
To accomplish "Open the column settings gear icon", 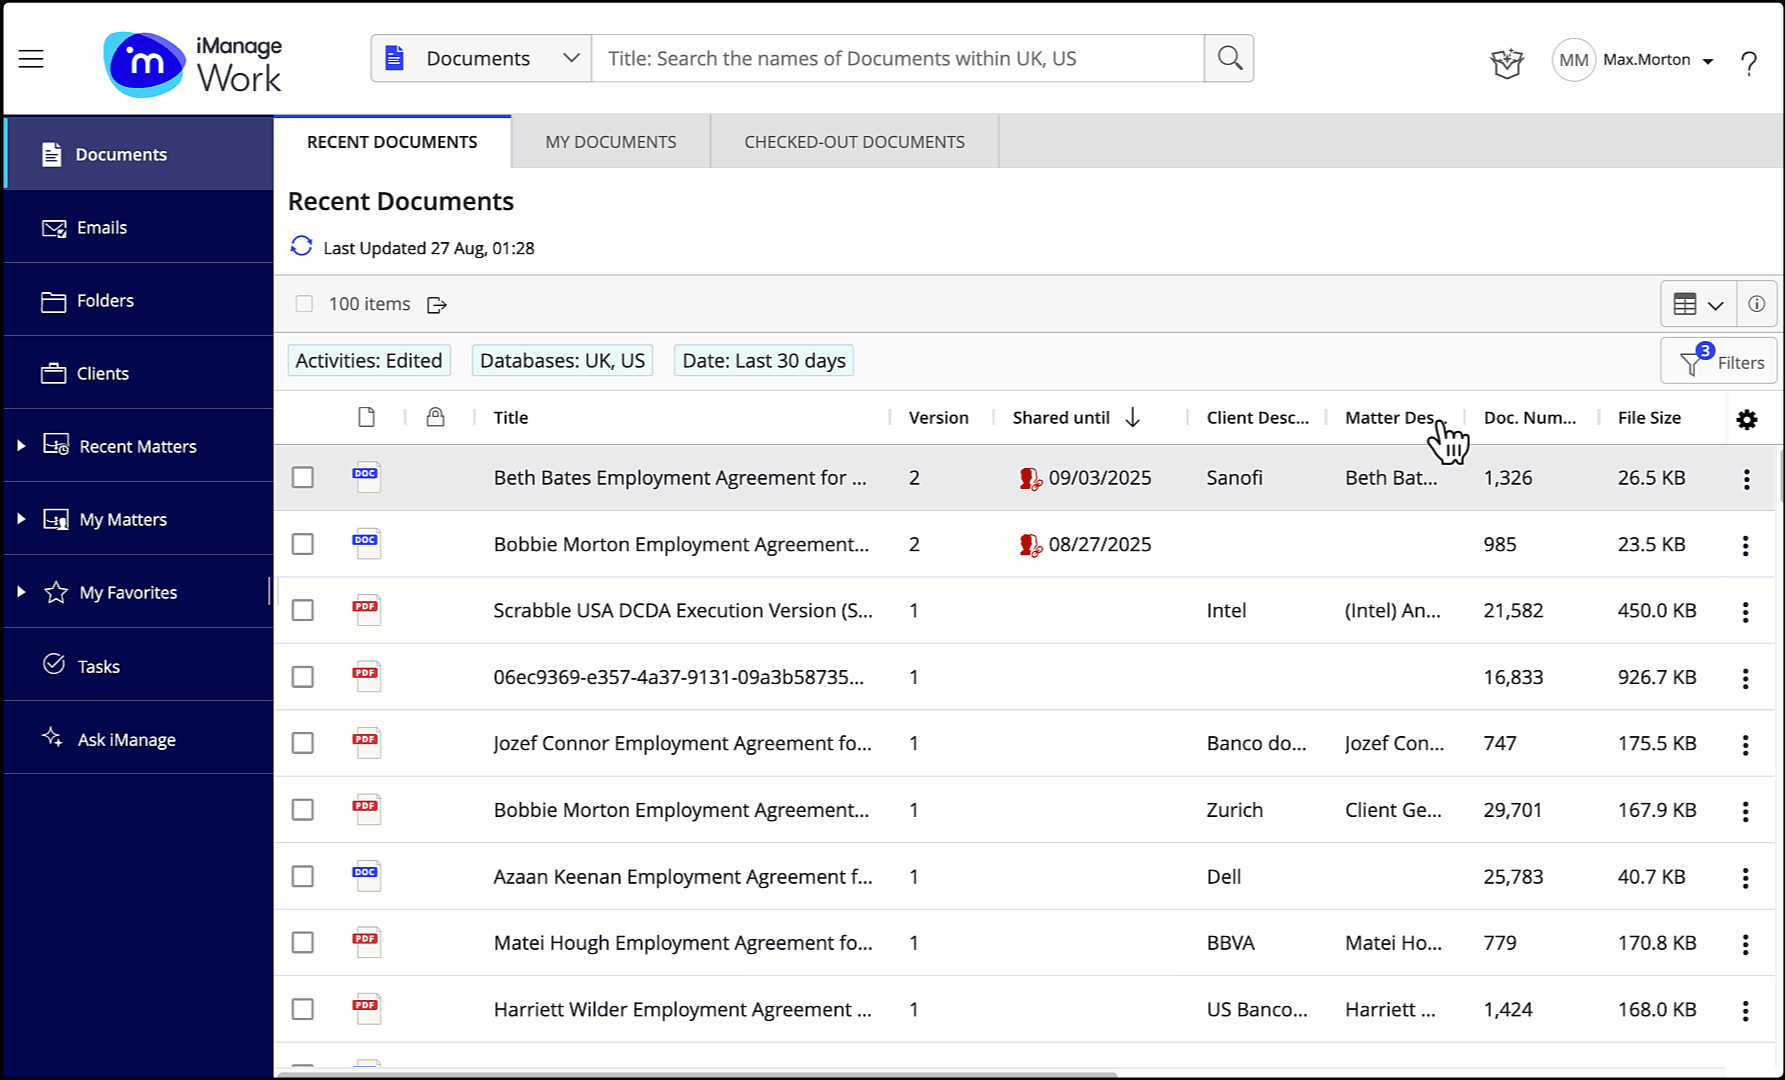I will click(1746, 420).
